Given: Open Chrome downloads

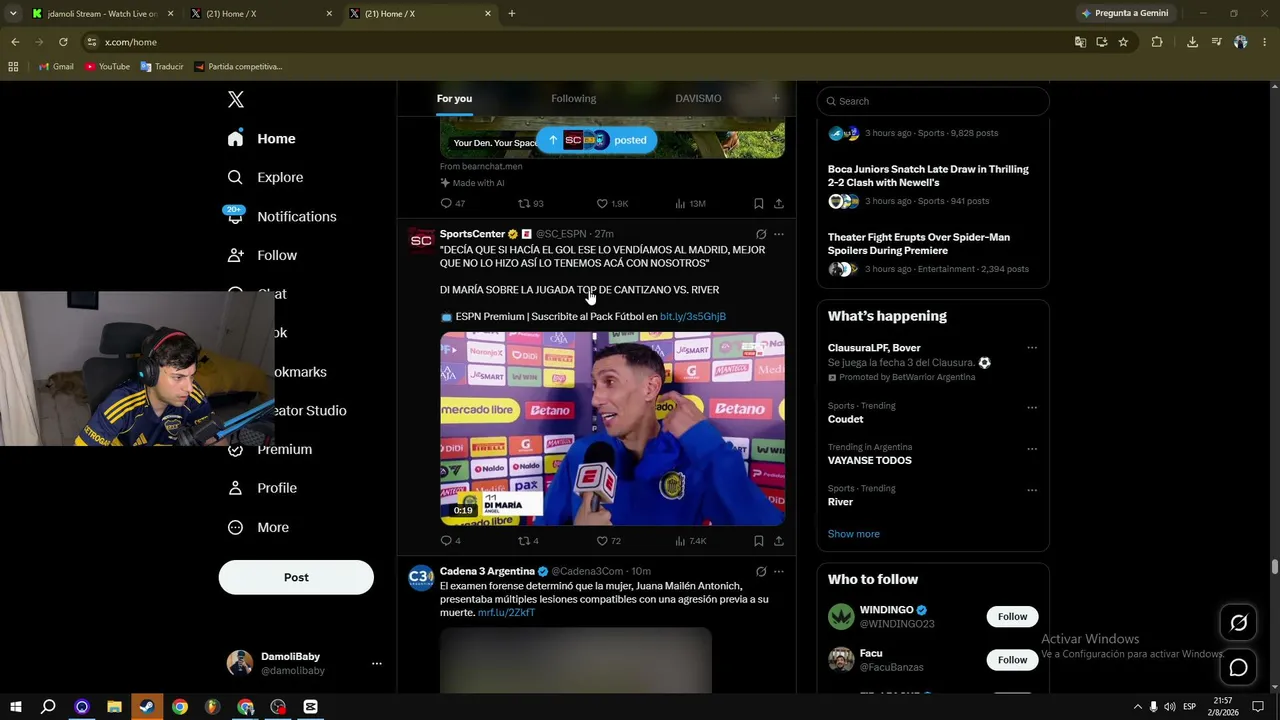Looking at the screenshot, I should click(1192, 42).
